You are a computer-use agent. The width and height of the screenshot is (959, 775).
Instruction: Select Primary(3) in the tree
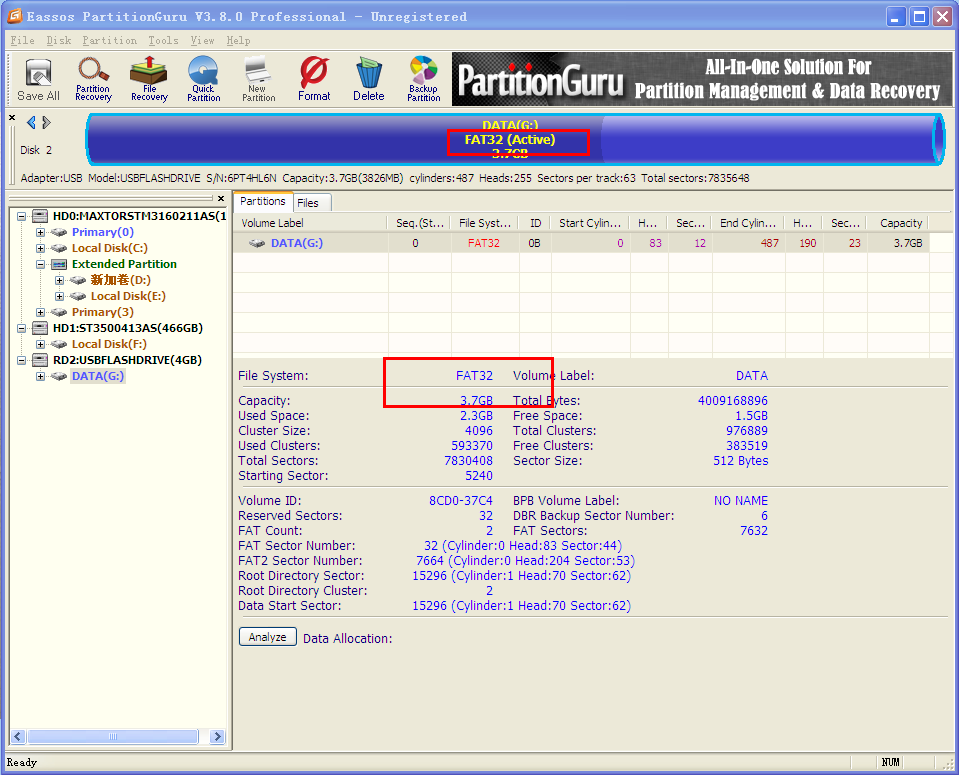click(103, 312)
